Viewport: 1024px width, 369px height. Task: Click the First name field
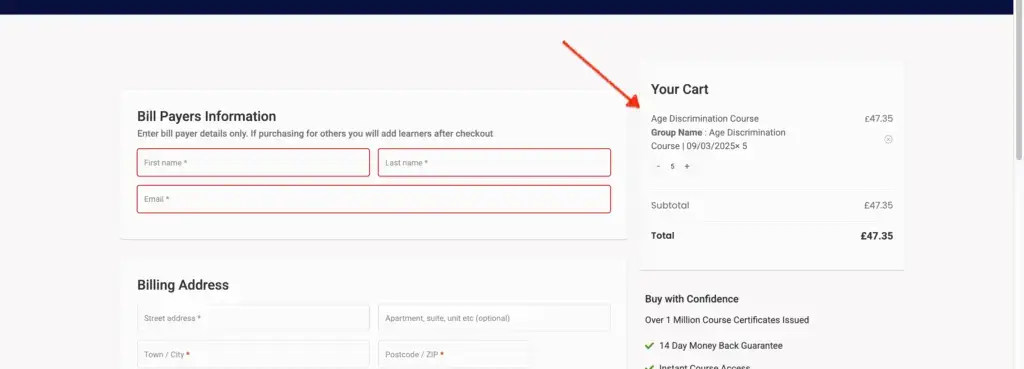point(253,163)
